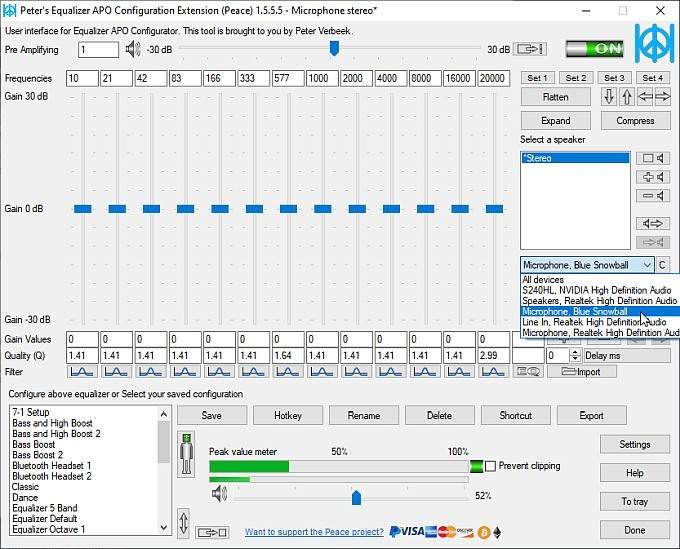Click the remove speaker minus icon
This screenshot has height=549, width=680.
click(653, 196)
